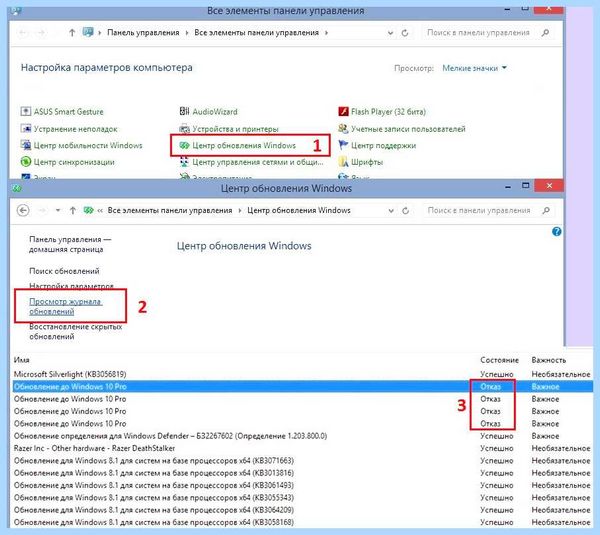
Task: Click the Устранение неполадок icon
Action: (x=26, y=129)
